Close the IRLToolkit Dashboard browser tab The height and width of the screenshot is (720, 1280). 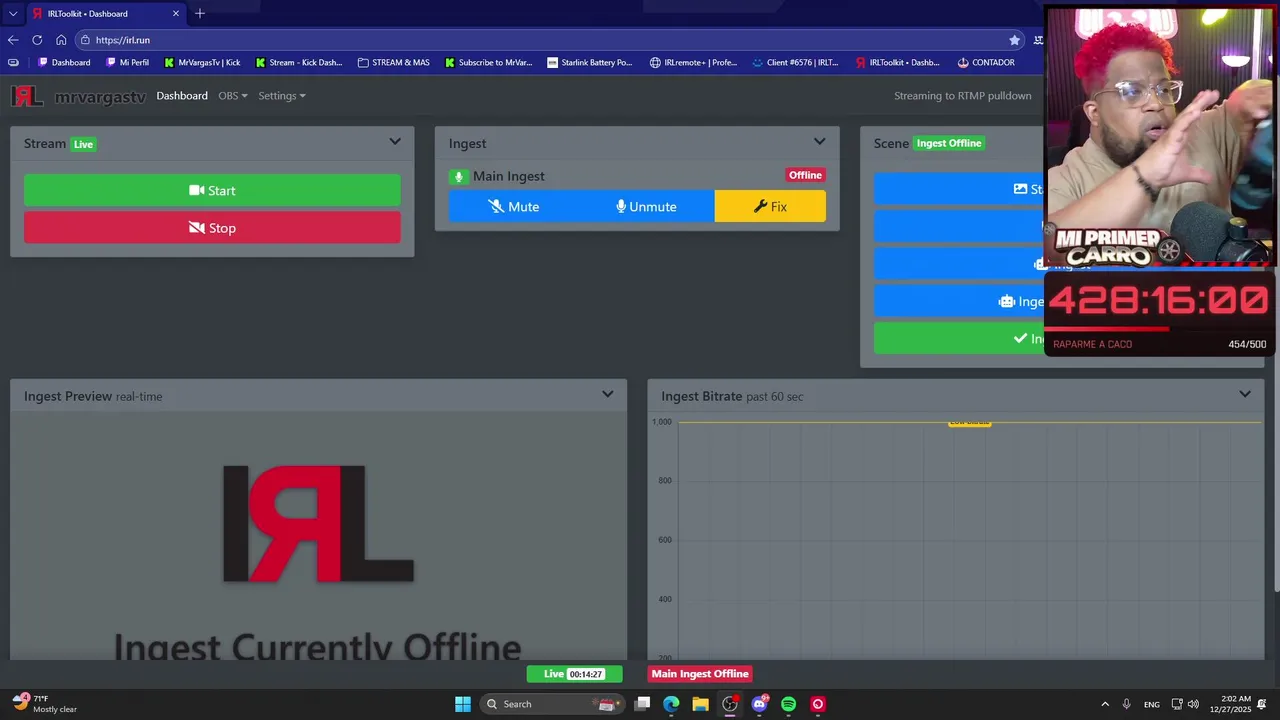(x=176, y=14)
